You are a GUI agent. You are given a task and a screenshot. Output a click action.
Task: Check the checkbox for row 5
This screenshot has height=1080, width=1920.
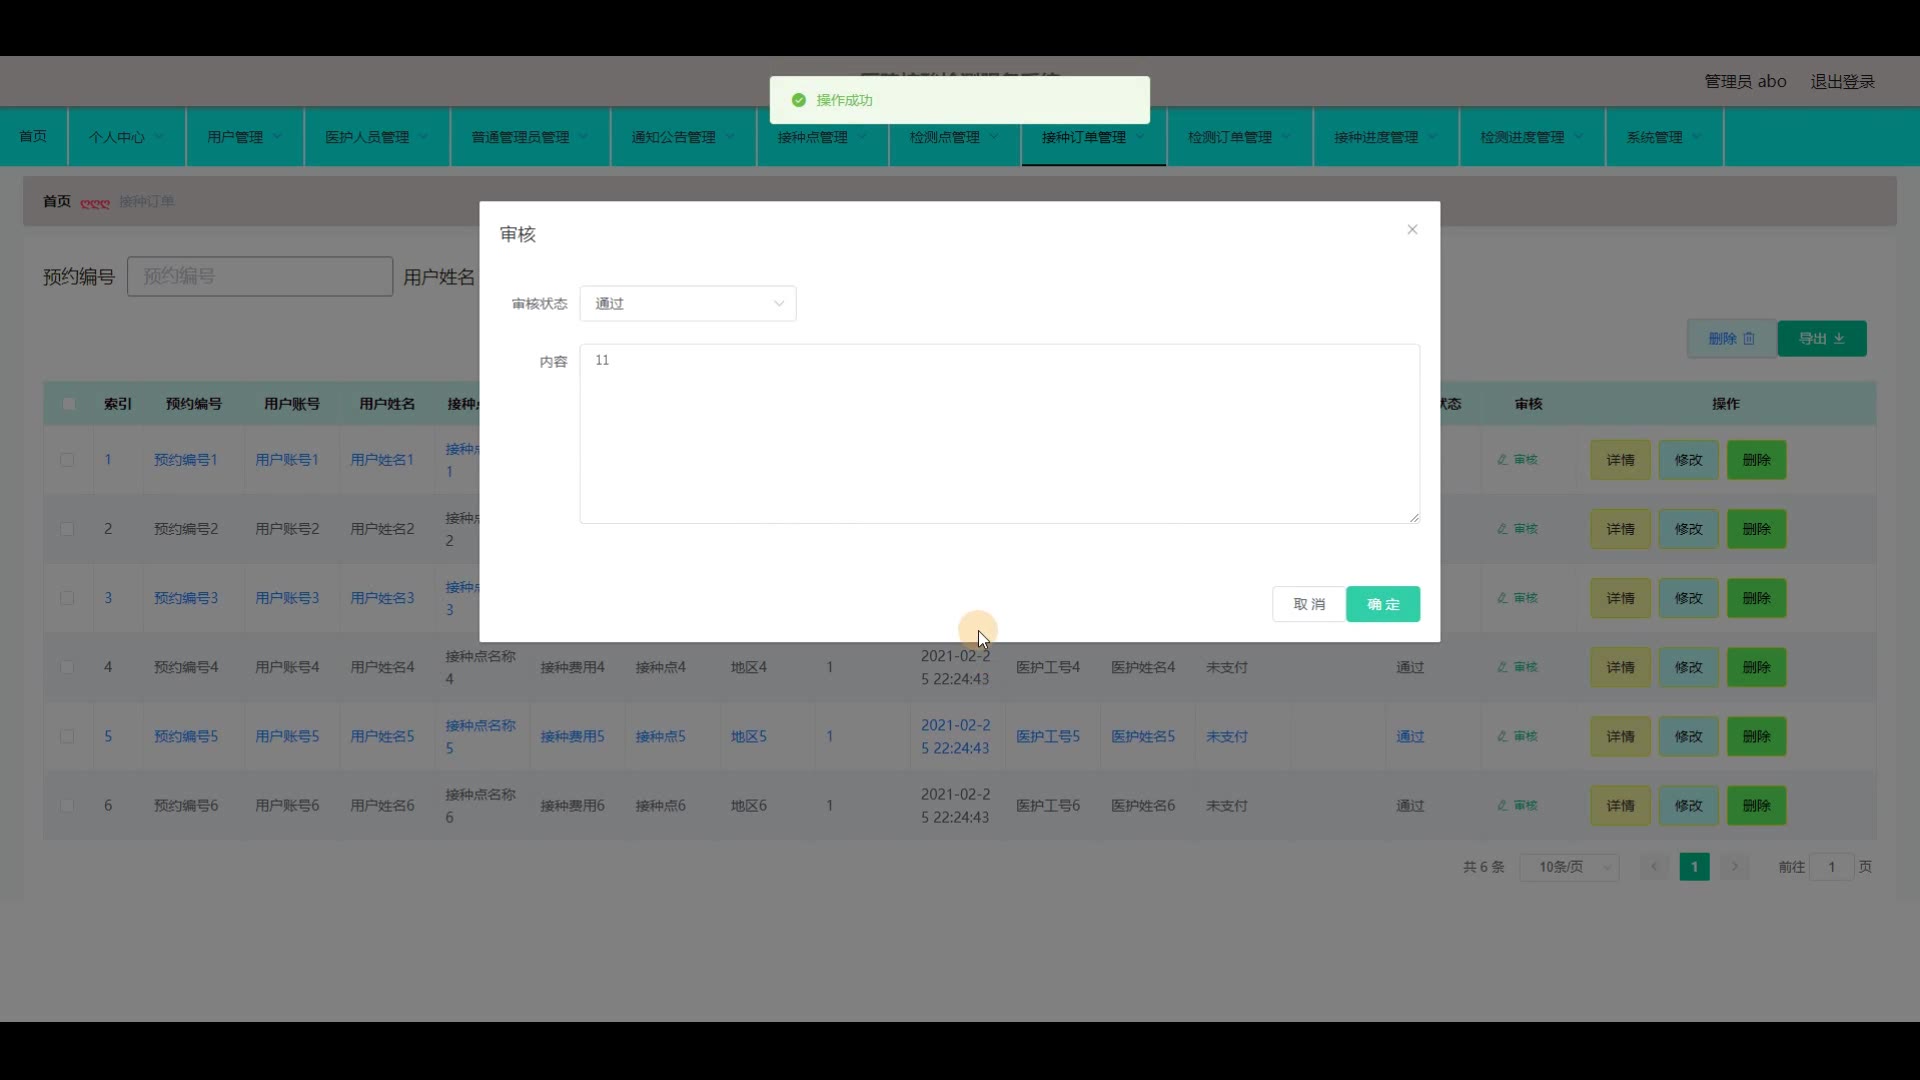click(x=67, y=736)
